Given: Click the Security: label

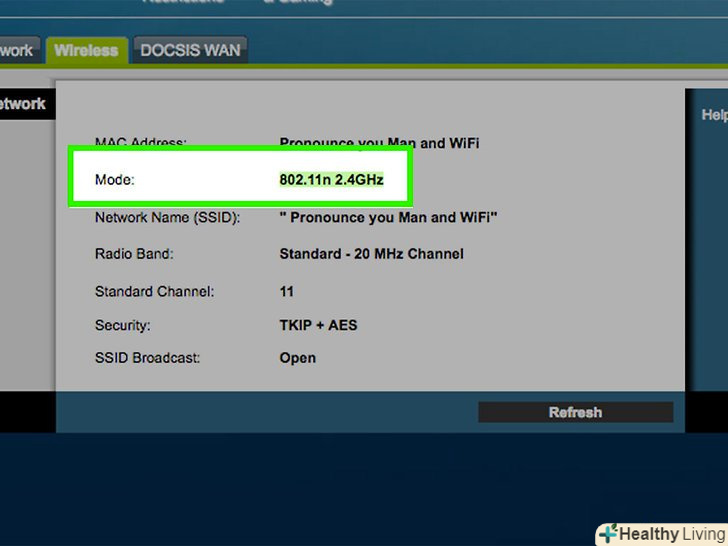Looking at the screenshot, I should coord(123,325).
